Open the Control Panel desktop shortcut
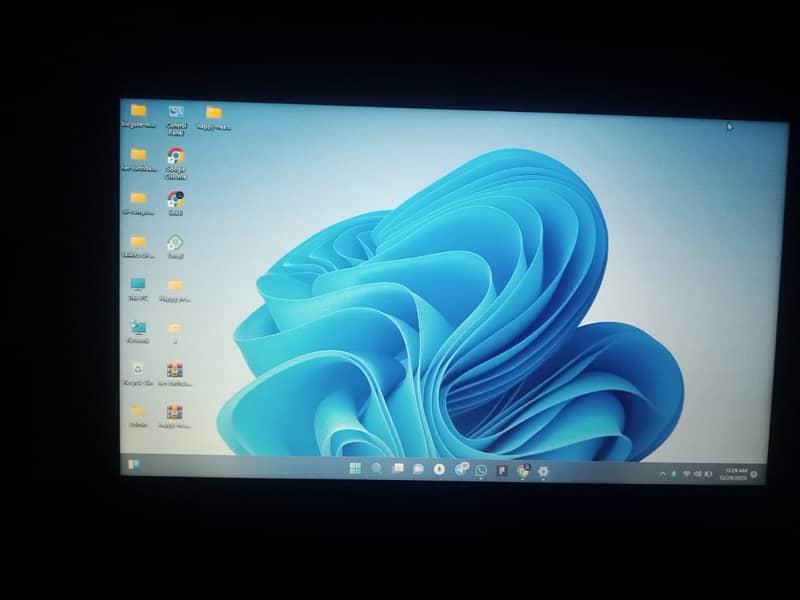This screenshot has height=600, width=800. pyautogui.click(x=175, y=110)
